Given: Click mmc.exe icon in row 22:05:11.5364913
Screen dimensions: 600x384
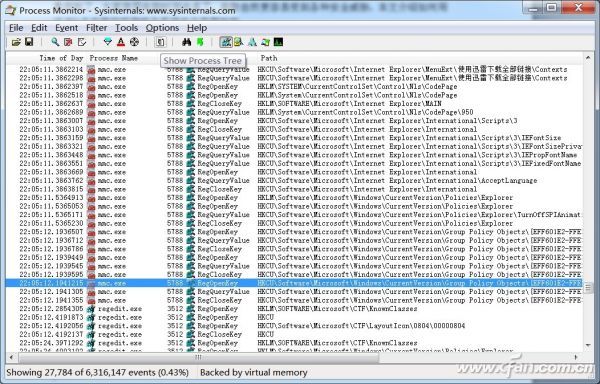Looking at the screenshot, I should pos(91,198).
